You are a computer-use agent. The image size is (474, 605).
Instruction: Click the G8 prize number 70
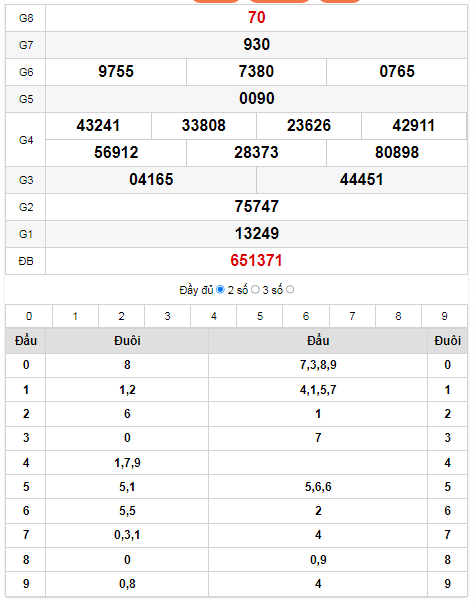point(256,17)
